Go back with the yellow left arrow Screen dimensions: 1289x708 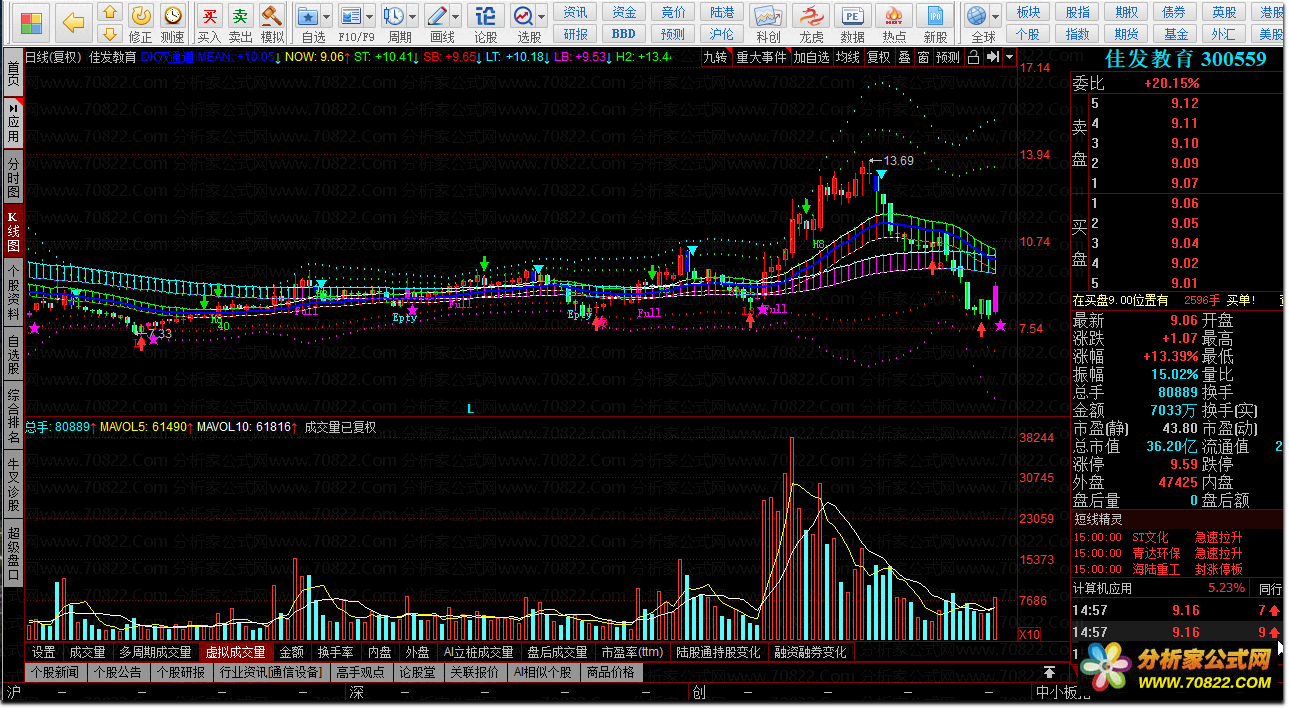(74, 21)
